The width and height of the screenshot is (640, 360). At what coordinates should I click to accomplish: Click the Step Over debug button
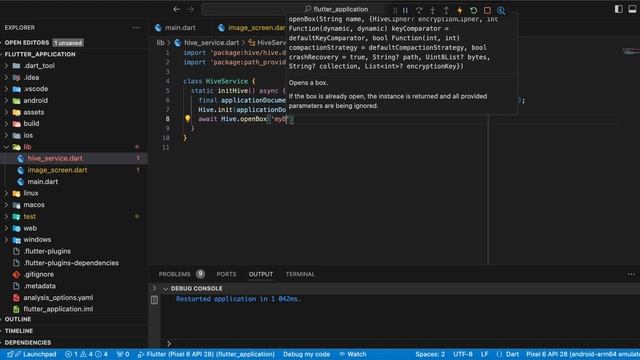(x=419, y=10)
